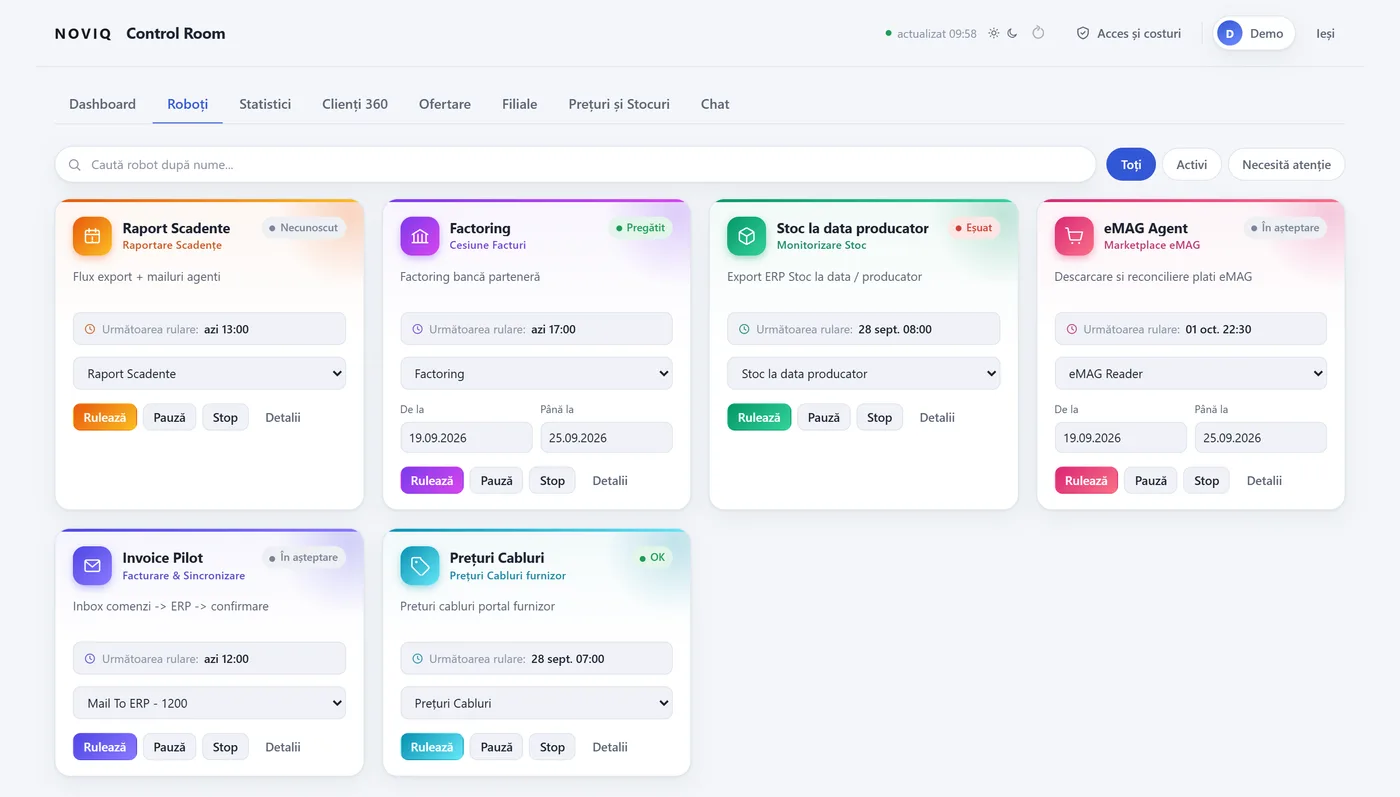Click the refresh icon beside theme icons
The height and width of the screenshot is (797, 1400).
point(1038,33)
